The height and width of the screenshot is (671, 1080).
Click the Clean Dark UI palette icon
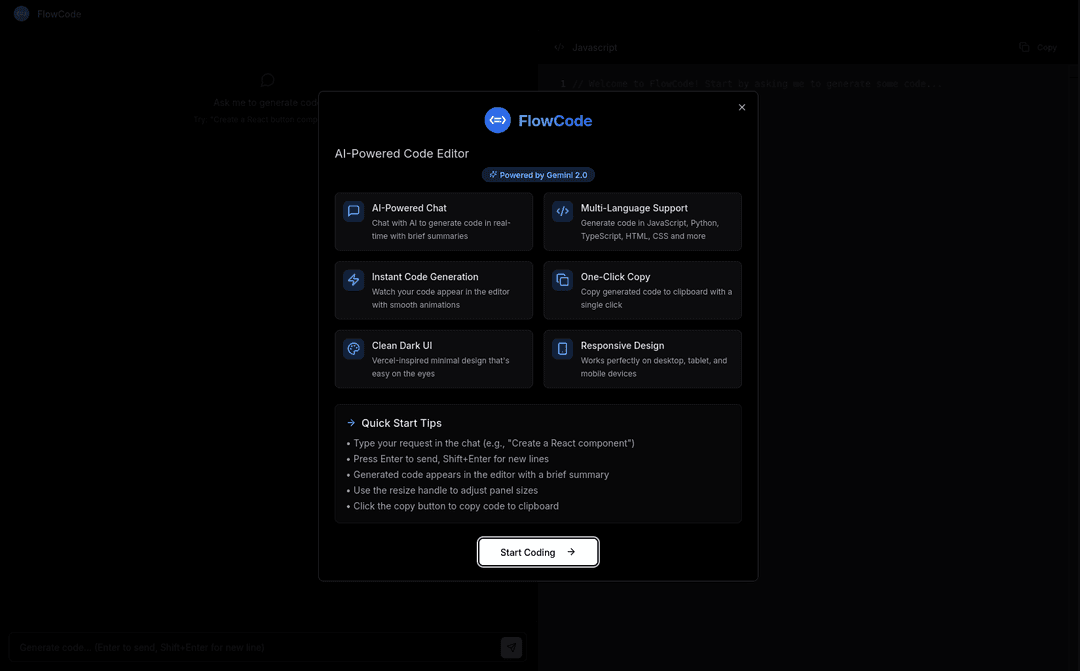point(353,349)
